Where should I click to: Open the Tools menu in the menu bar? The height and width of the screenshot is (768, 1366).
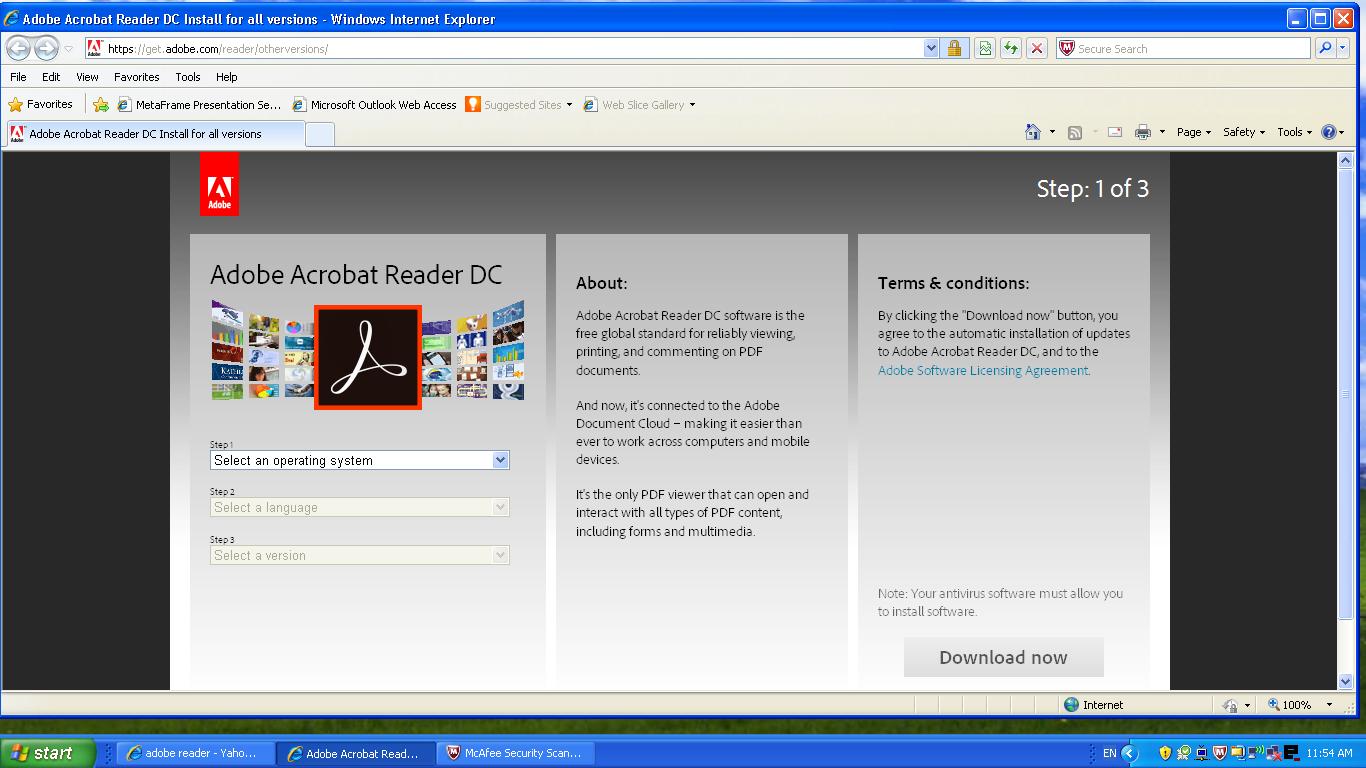[x=188, y=77]
